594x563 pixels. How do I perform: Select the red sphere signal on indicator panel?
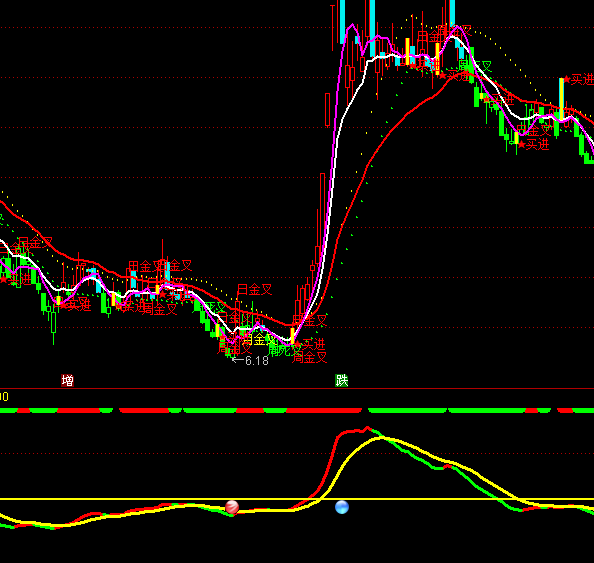tap(232, 507)
